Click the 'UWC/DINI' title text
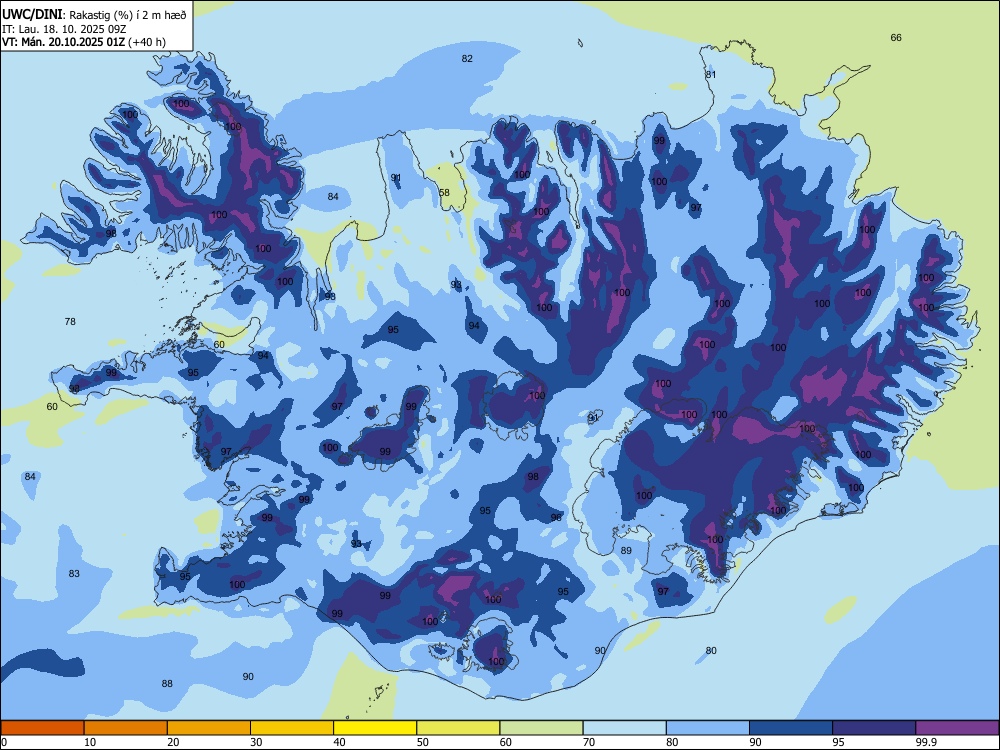This screenshot has height=750, width=1000. (x=32, y=15)
